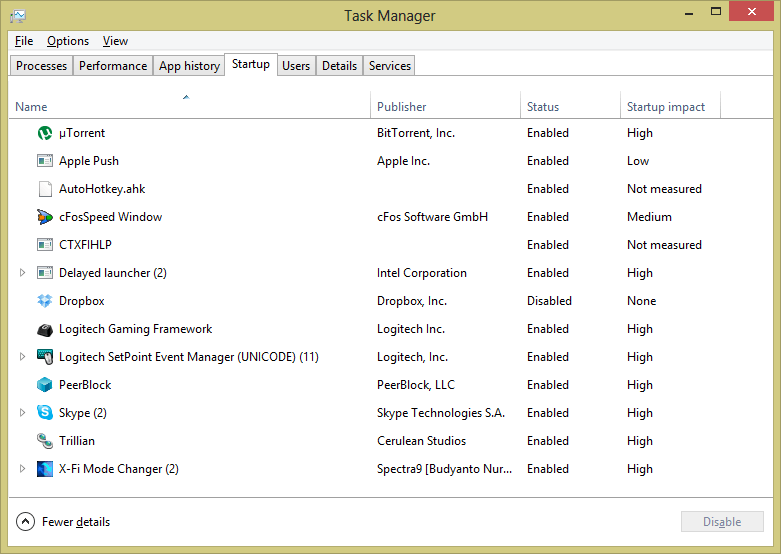
Task: Select the PeerBlock entry name
Action: coord(85,385)
